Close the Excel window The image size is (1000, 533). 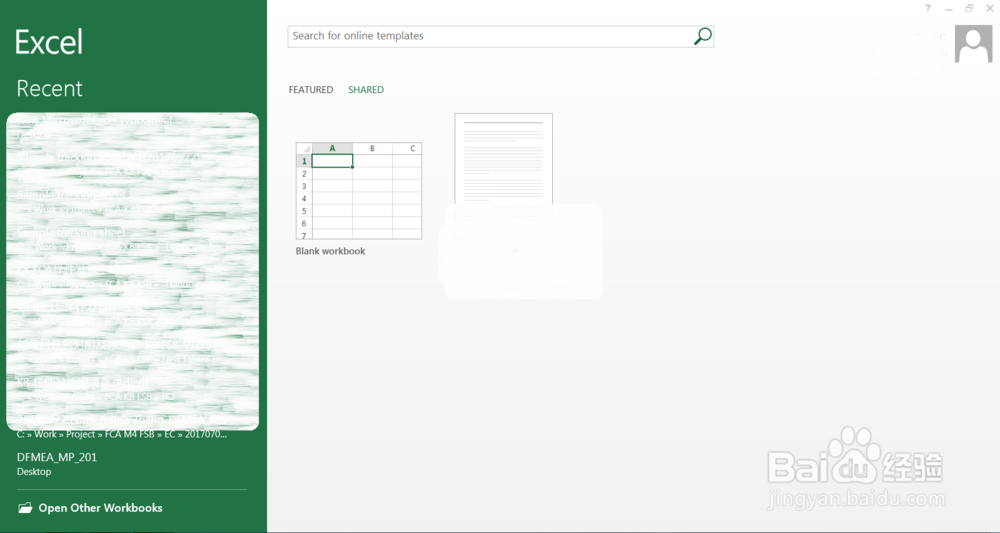(990, 8)
